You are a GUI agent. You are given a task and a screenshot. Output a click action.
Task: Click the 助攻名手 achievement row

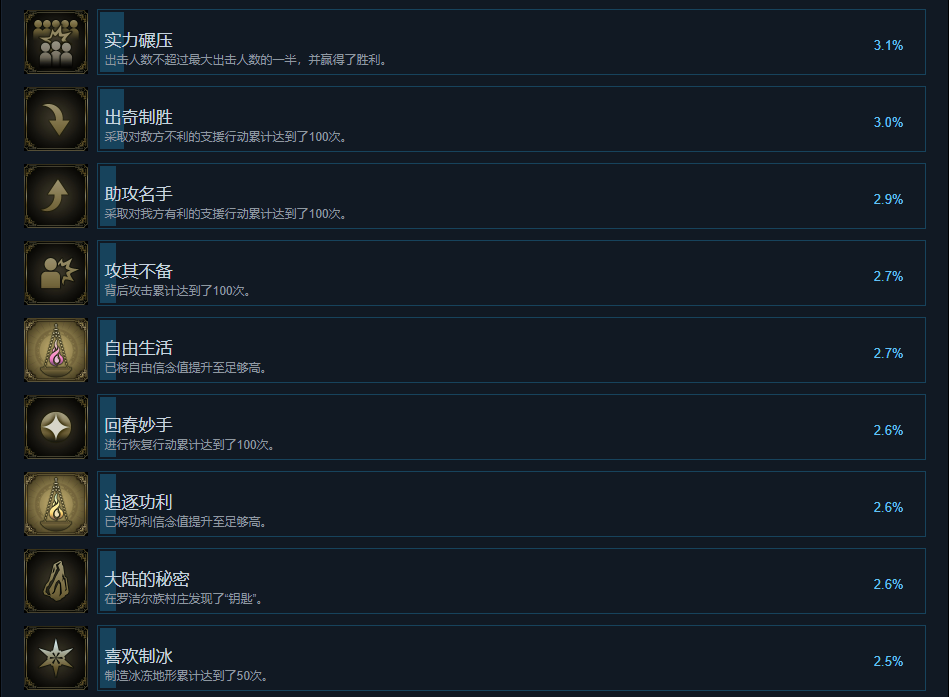click(x=511, y=196)
